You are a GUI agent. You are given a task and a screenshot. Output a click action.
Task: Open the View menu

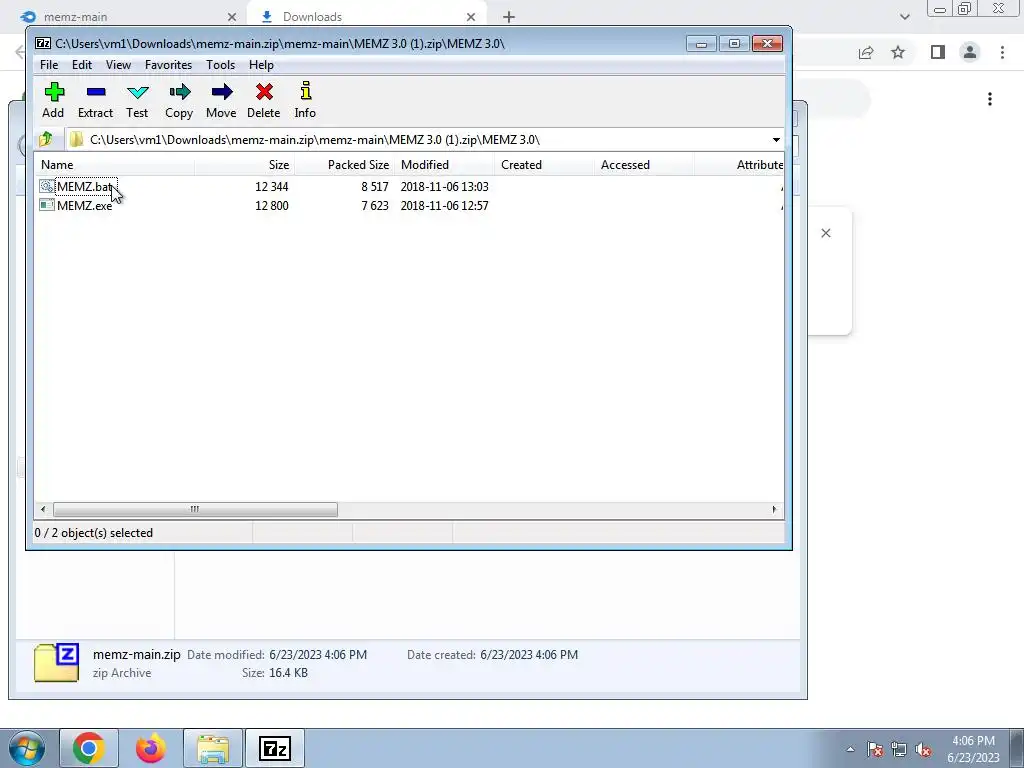(118, 65)
